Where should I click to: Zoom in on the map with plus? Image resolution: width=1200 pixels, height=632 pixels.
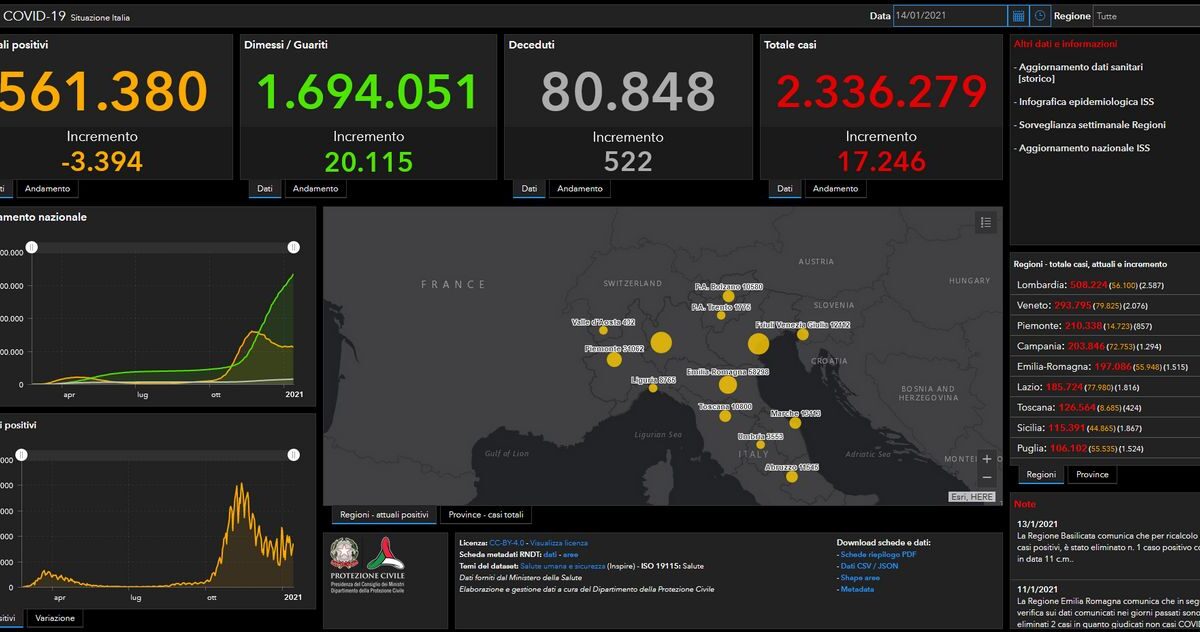[987, 459]
